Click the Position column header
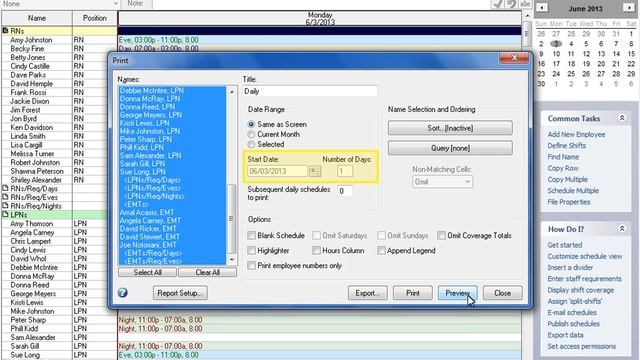The height and width of the screenshot is (360, 640). pyautogui.click(x=95, y=18)
